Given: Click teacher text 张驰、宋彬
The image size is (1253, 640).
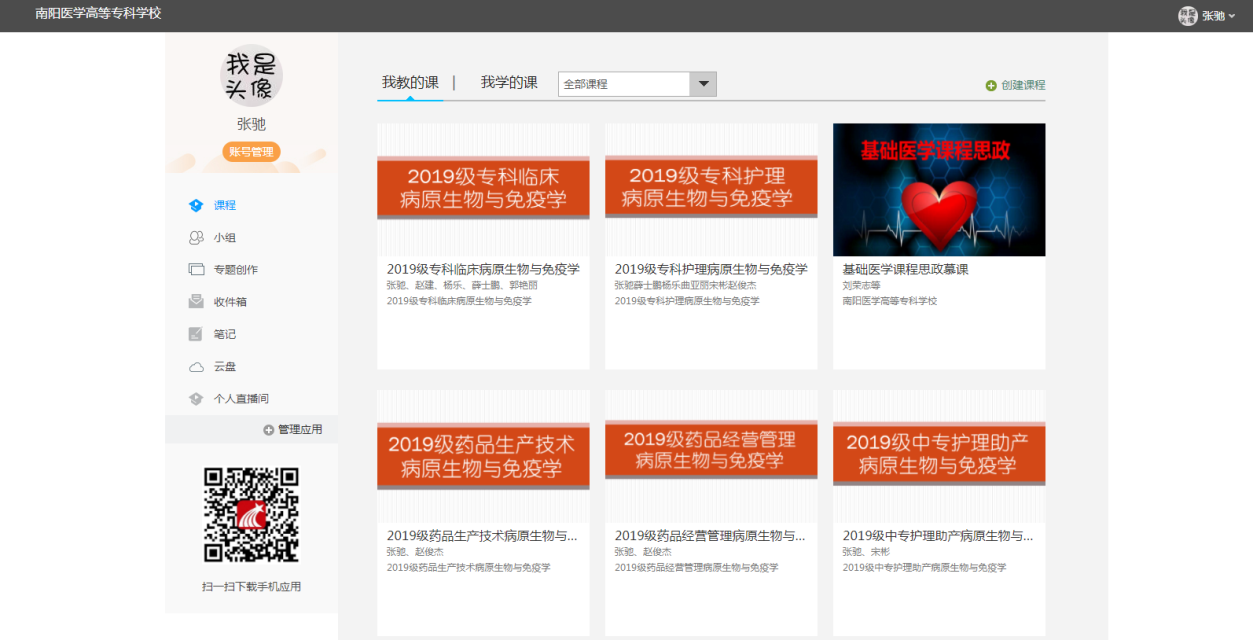Looking at the screenshot, I should coord(866,552).
